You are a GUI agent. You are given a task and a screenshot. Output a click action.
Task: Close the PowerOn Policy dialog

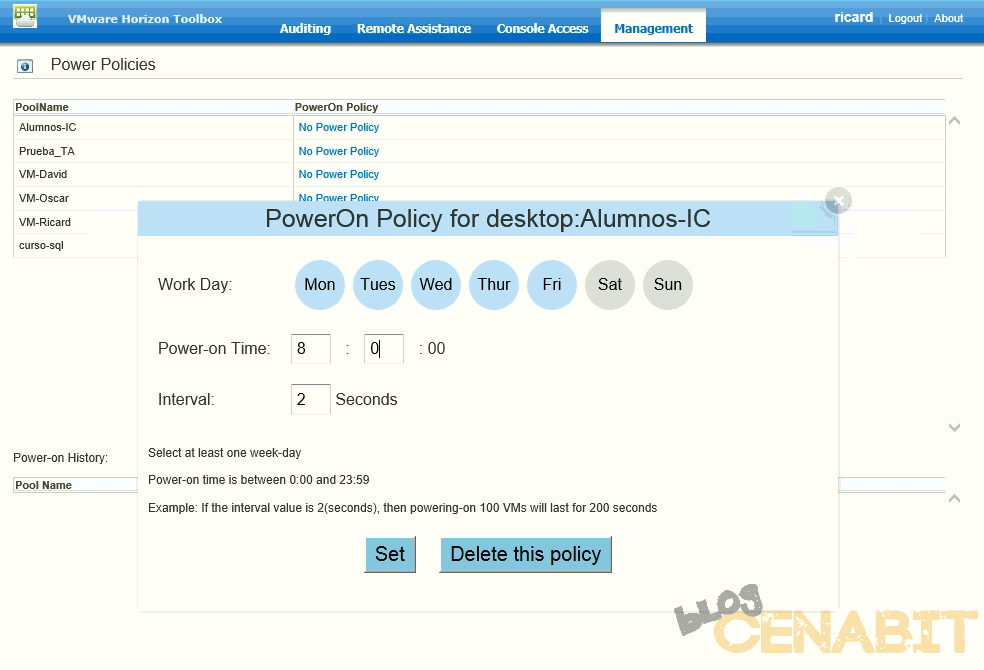(x=838, y=201)
